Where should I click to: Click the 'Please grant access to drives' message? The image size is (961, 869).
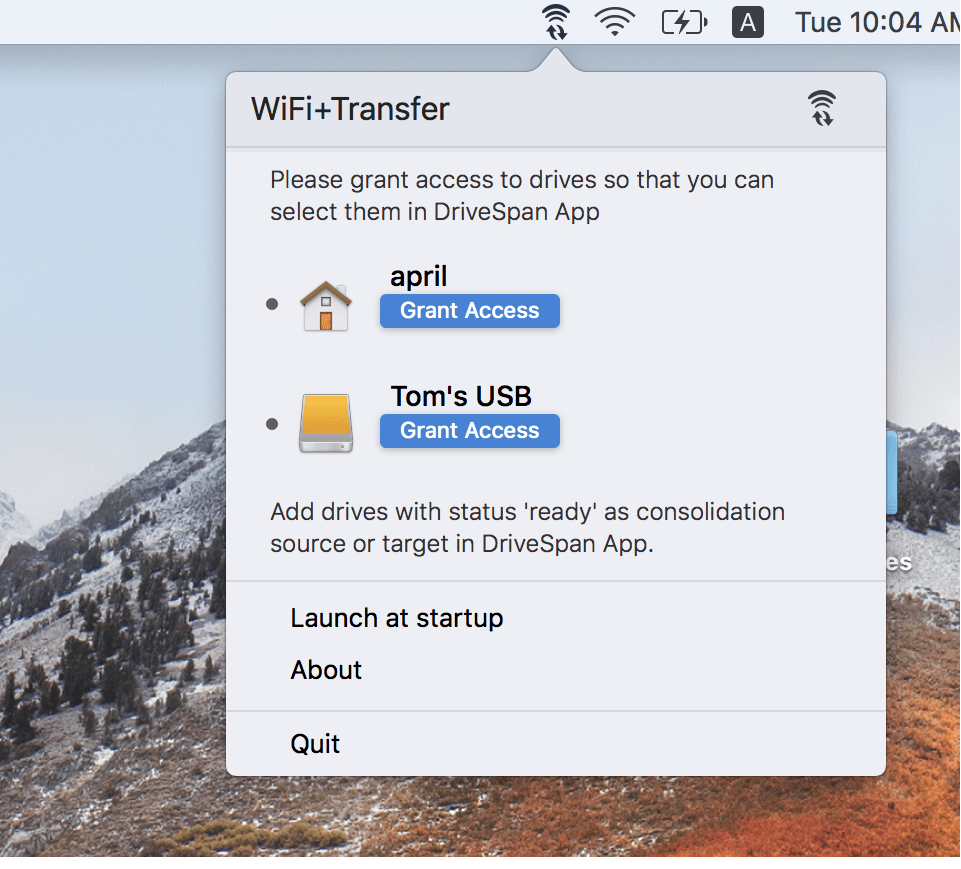522,195
